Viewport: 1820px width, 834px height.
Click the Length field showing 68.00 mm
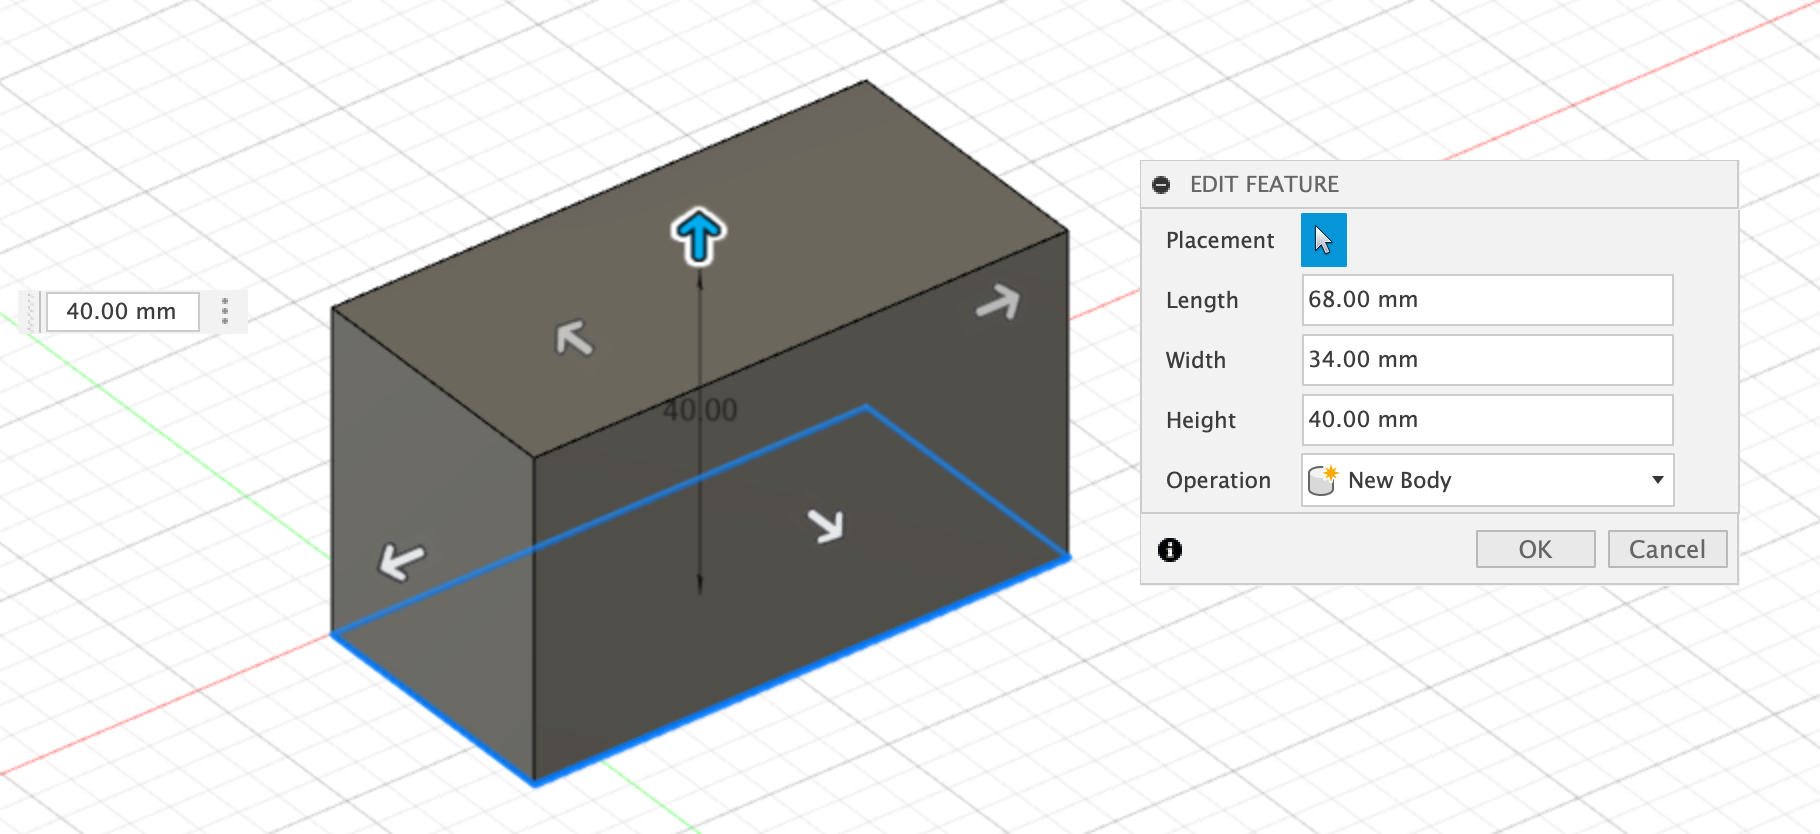[x=1487, y=300]
